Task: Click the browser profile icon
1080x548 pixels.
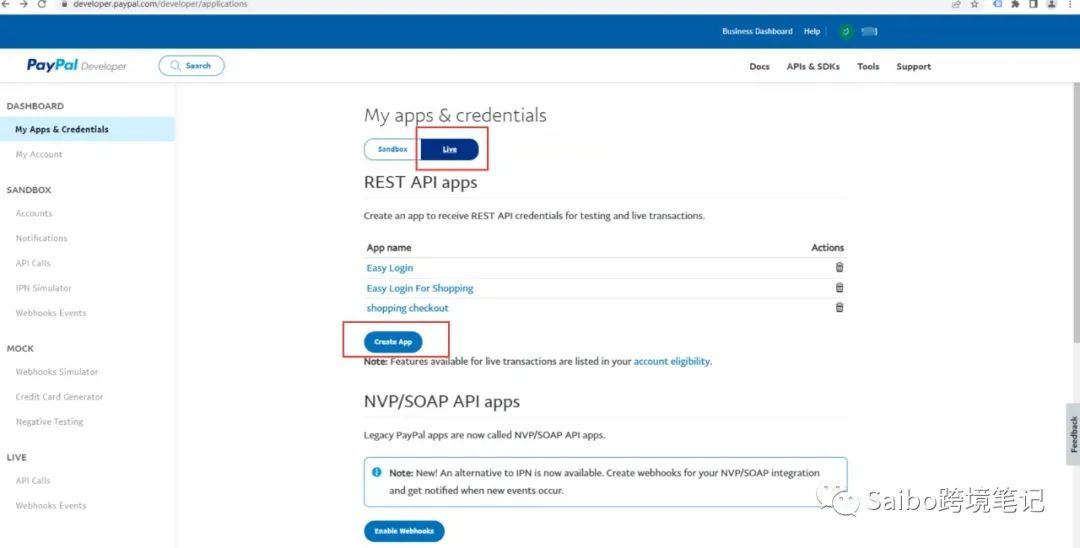Action: pyautogui.click(x=1052, y=4)
